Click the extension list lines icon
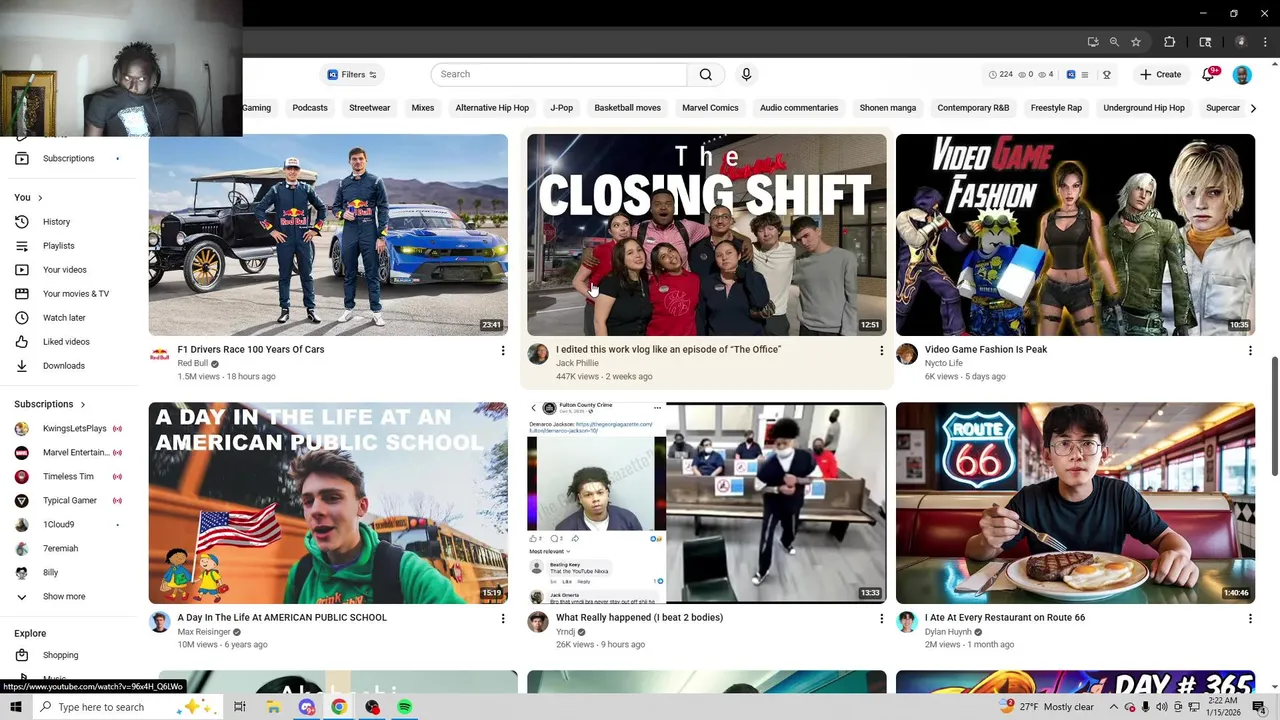The image size is (1280, 720). tap(1084, 75)
